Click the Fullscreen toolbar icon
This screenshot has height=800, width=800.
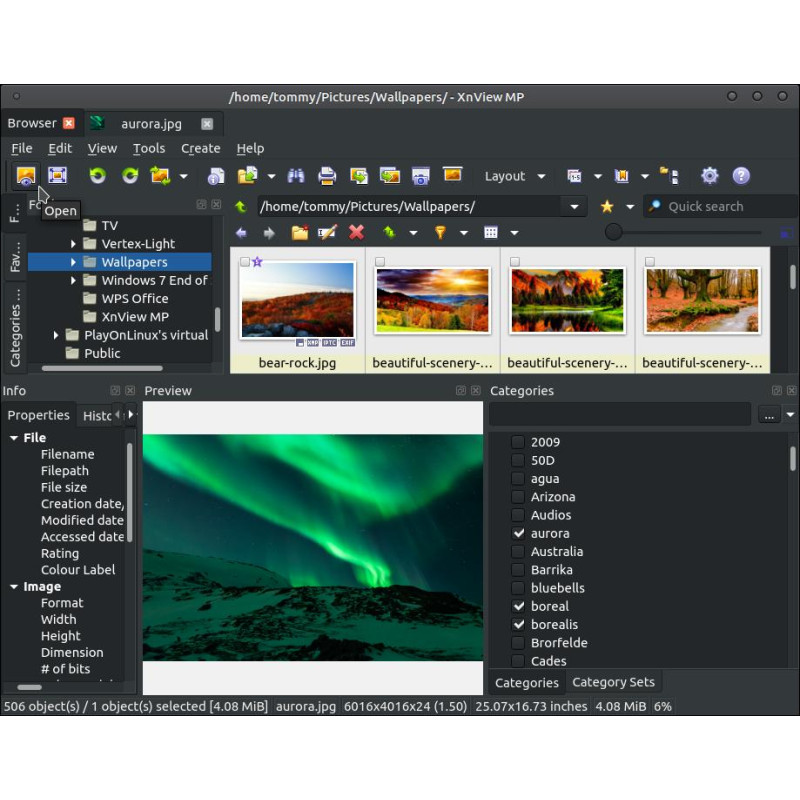coord(57,176)
